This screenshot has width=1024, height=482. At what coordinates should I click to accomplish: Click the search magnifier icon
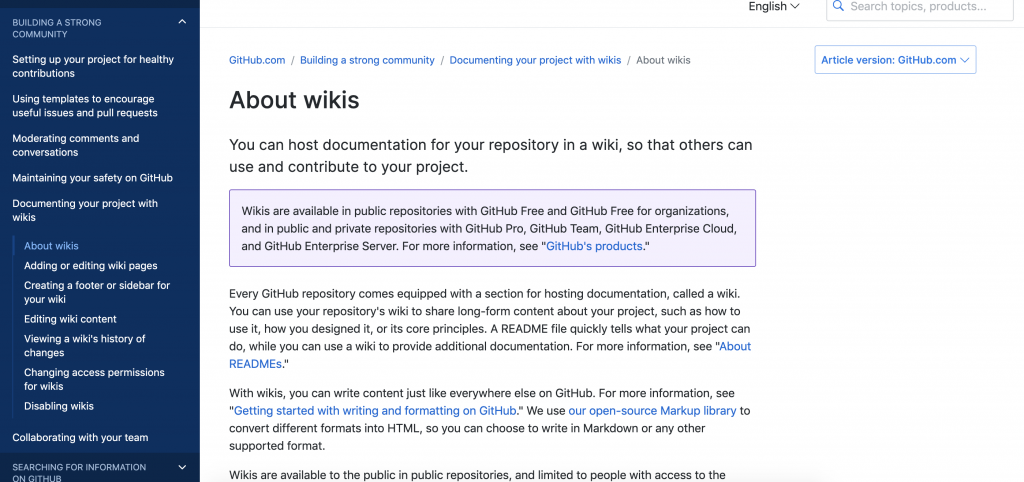(x=838, y=7)
